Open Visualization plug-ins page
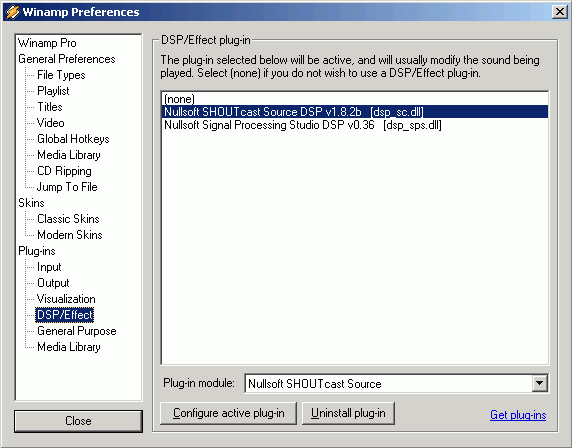Viewport: 572px width, 448px height. (66, 299)
